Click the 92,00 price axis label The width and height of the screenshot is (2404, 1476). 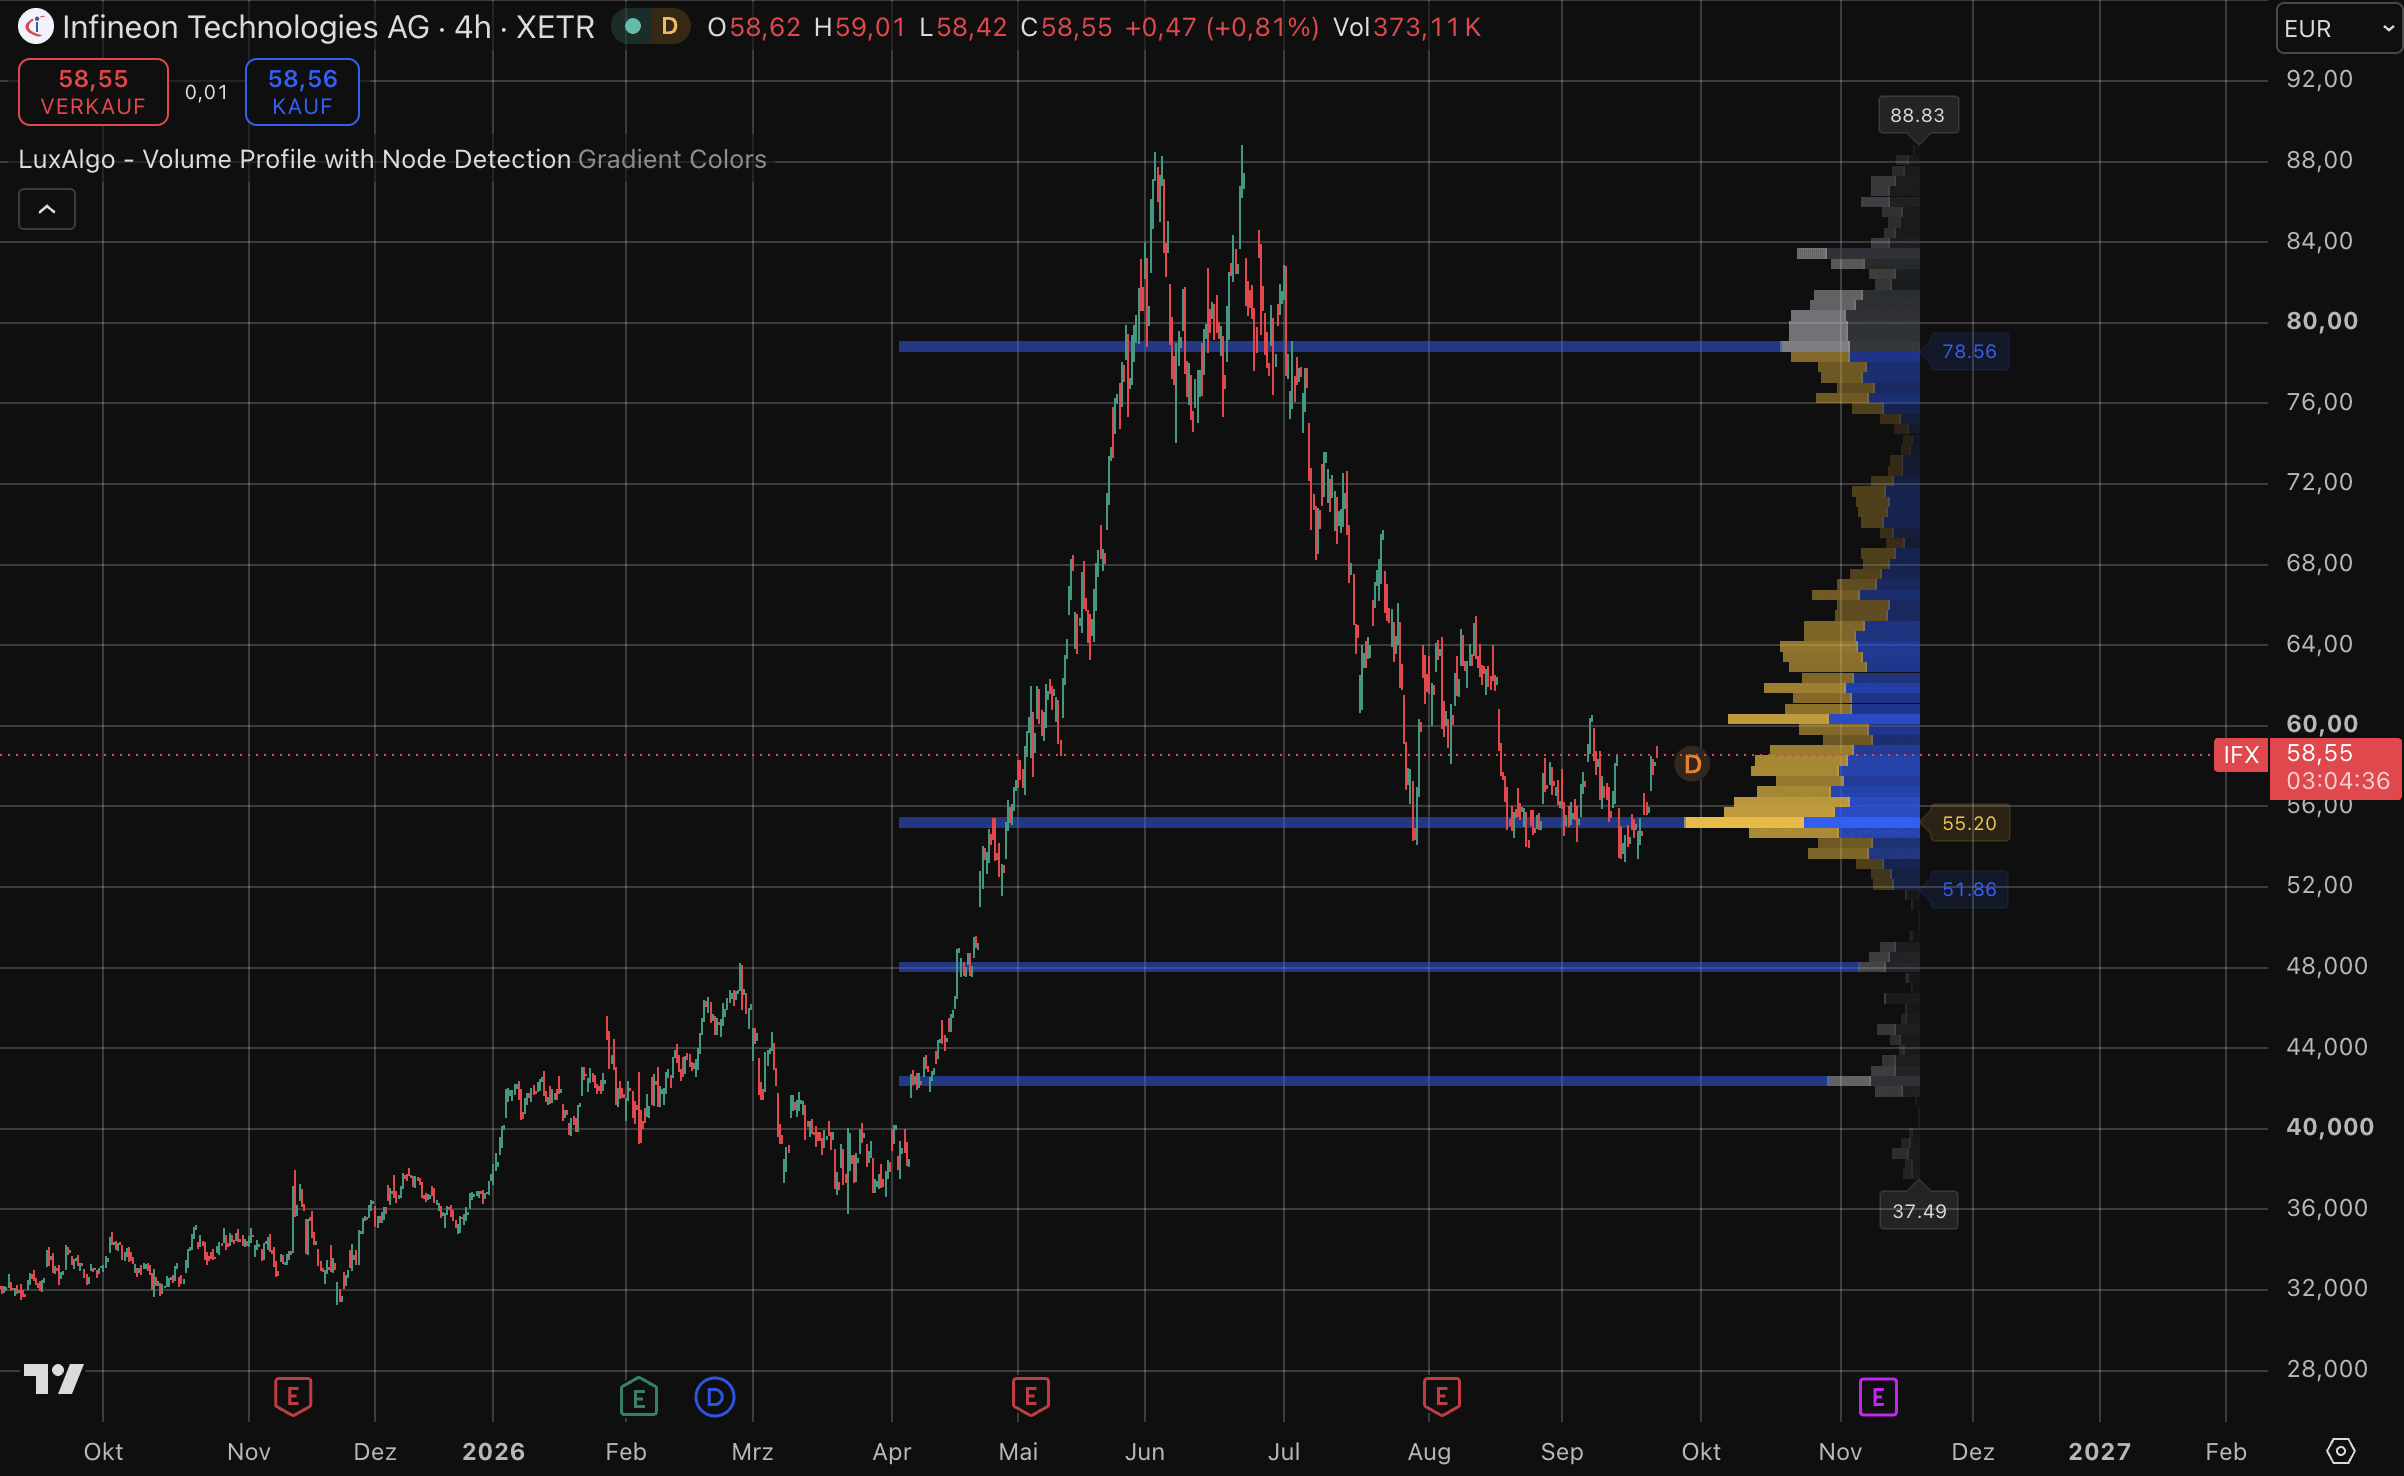click(2319, 79)
